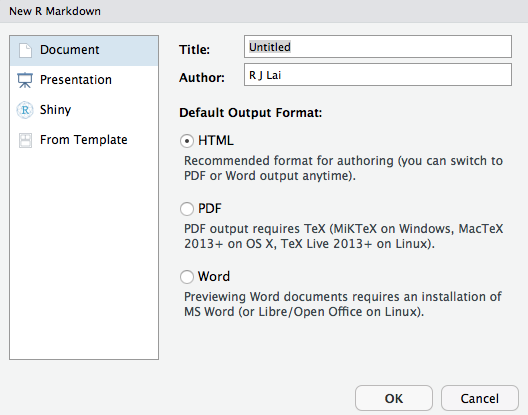Open From Template in the sidebar list

[x=84, y=140]
